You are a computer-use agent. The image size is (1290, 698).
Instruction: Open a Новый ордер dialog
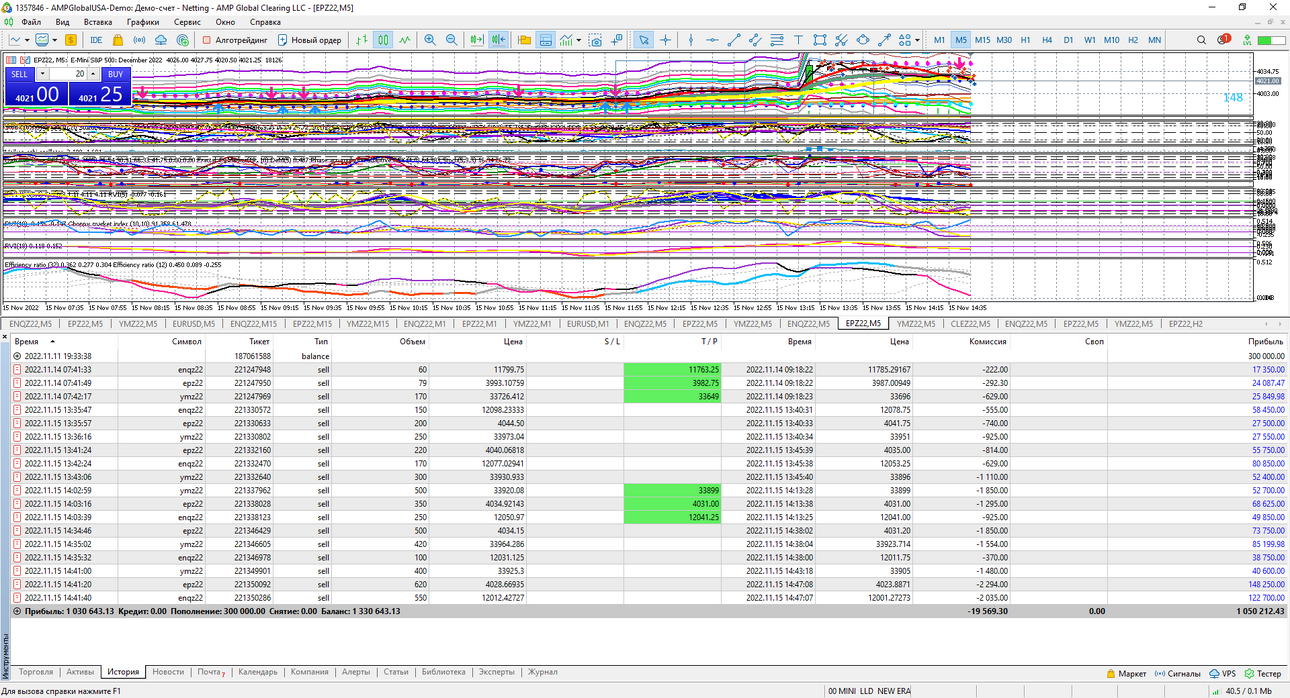(309, 40)
